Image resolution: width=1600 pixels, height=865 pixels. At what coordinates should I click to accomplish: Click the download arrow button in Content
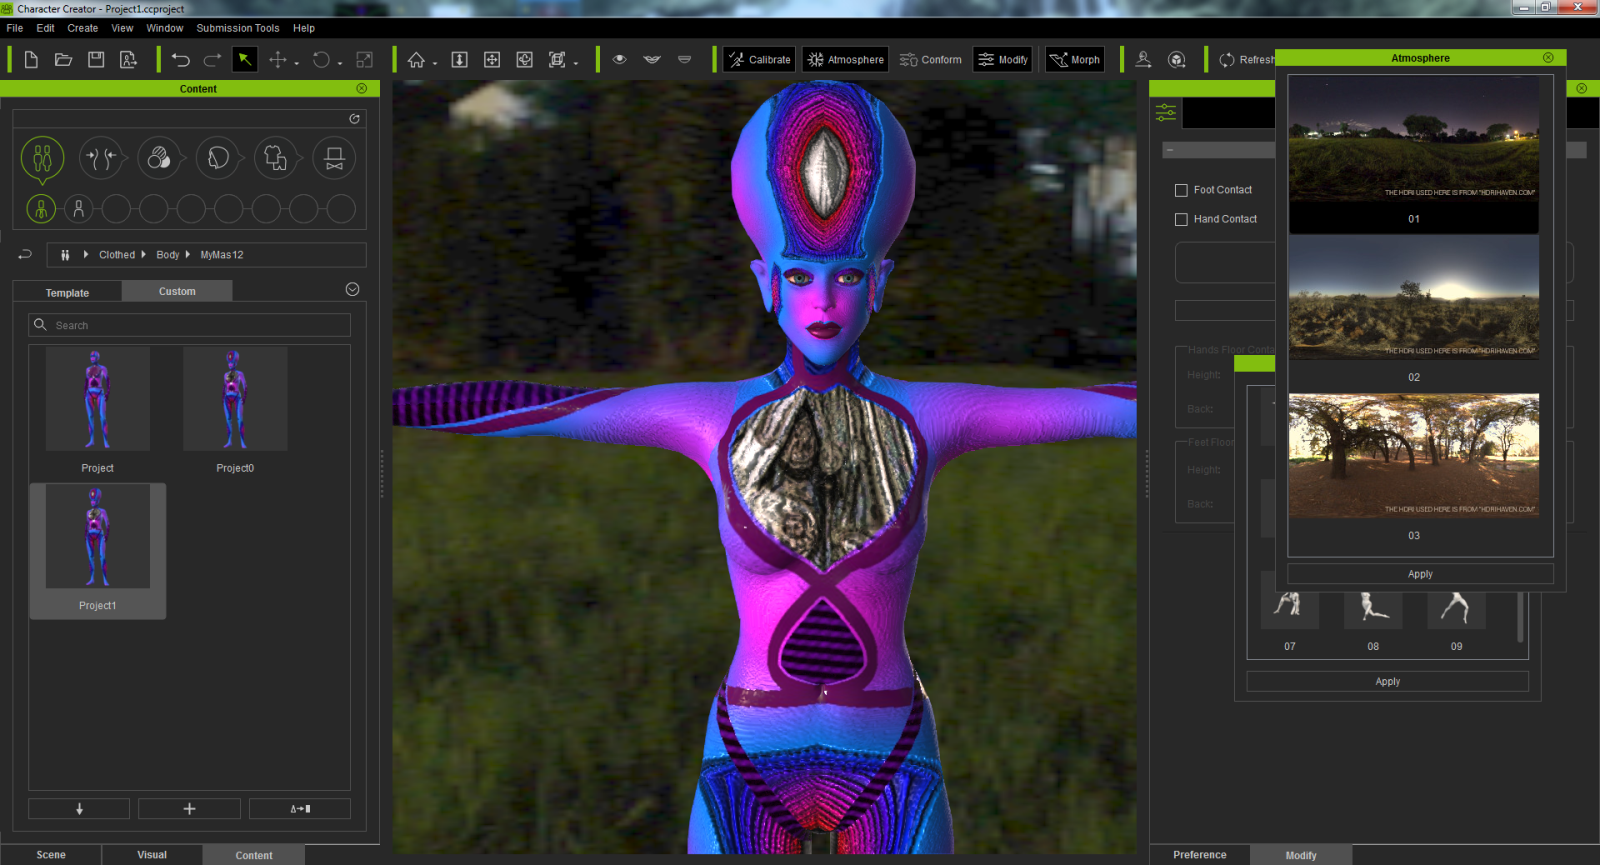click(x=79, y=808)
